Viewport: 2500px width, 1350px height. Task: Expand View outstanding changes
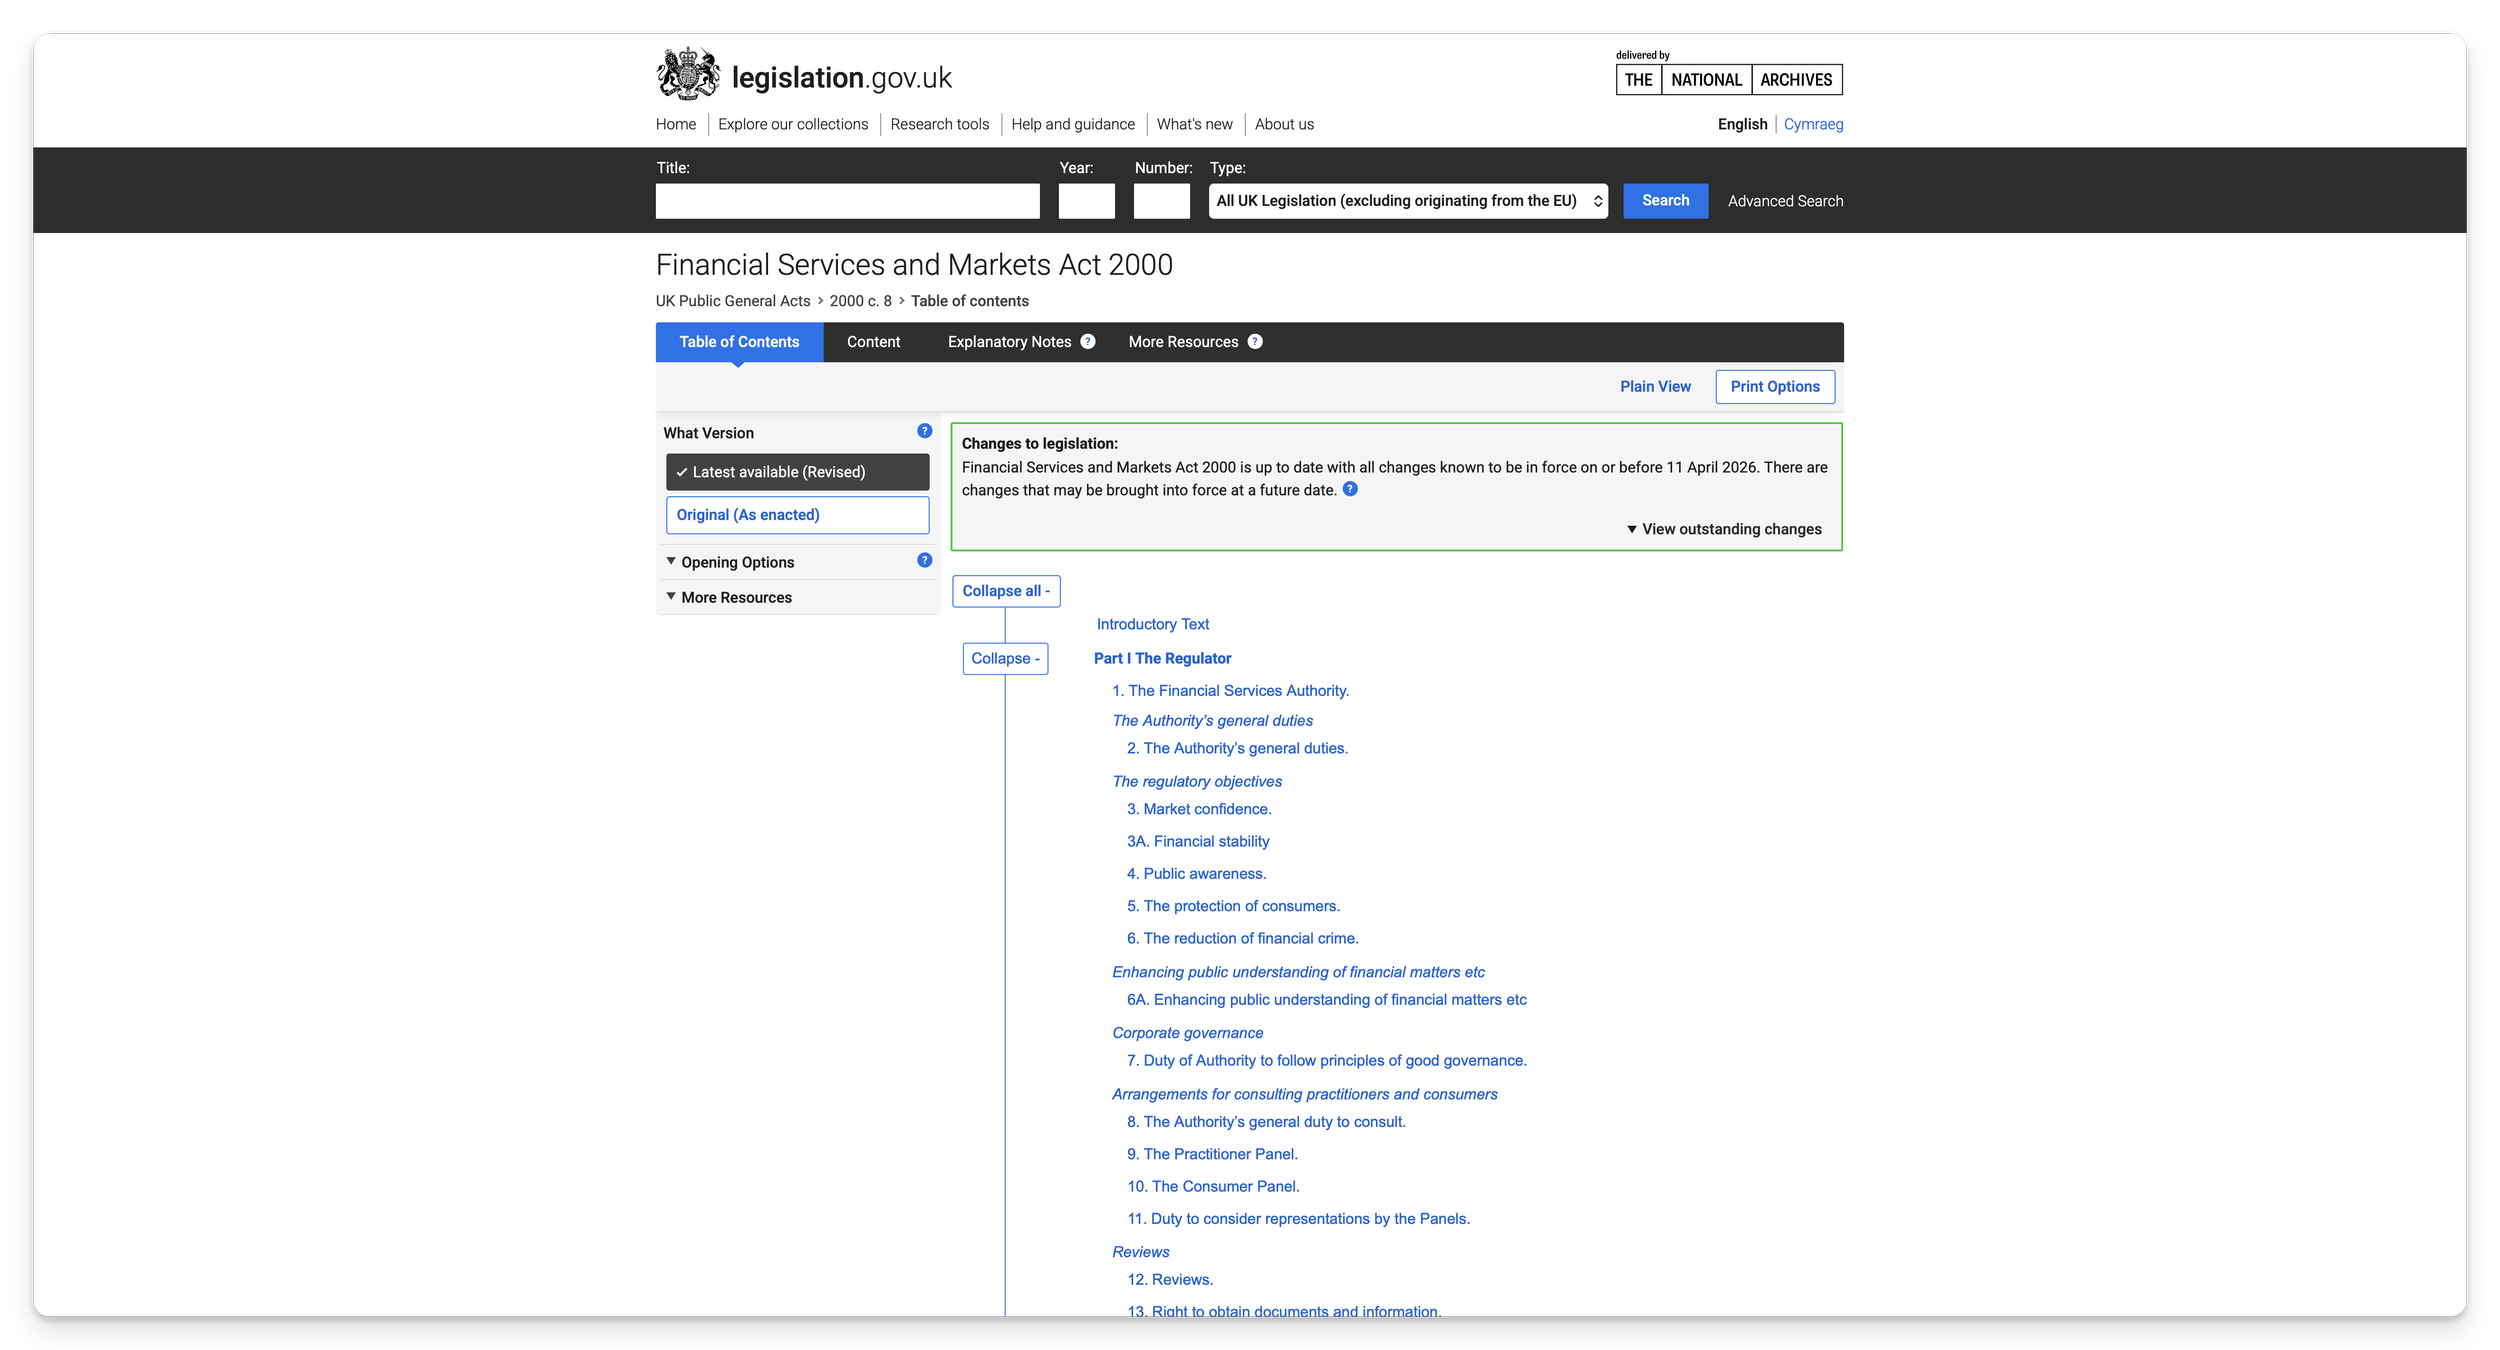(x=1723, y=529)
